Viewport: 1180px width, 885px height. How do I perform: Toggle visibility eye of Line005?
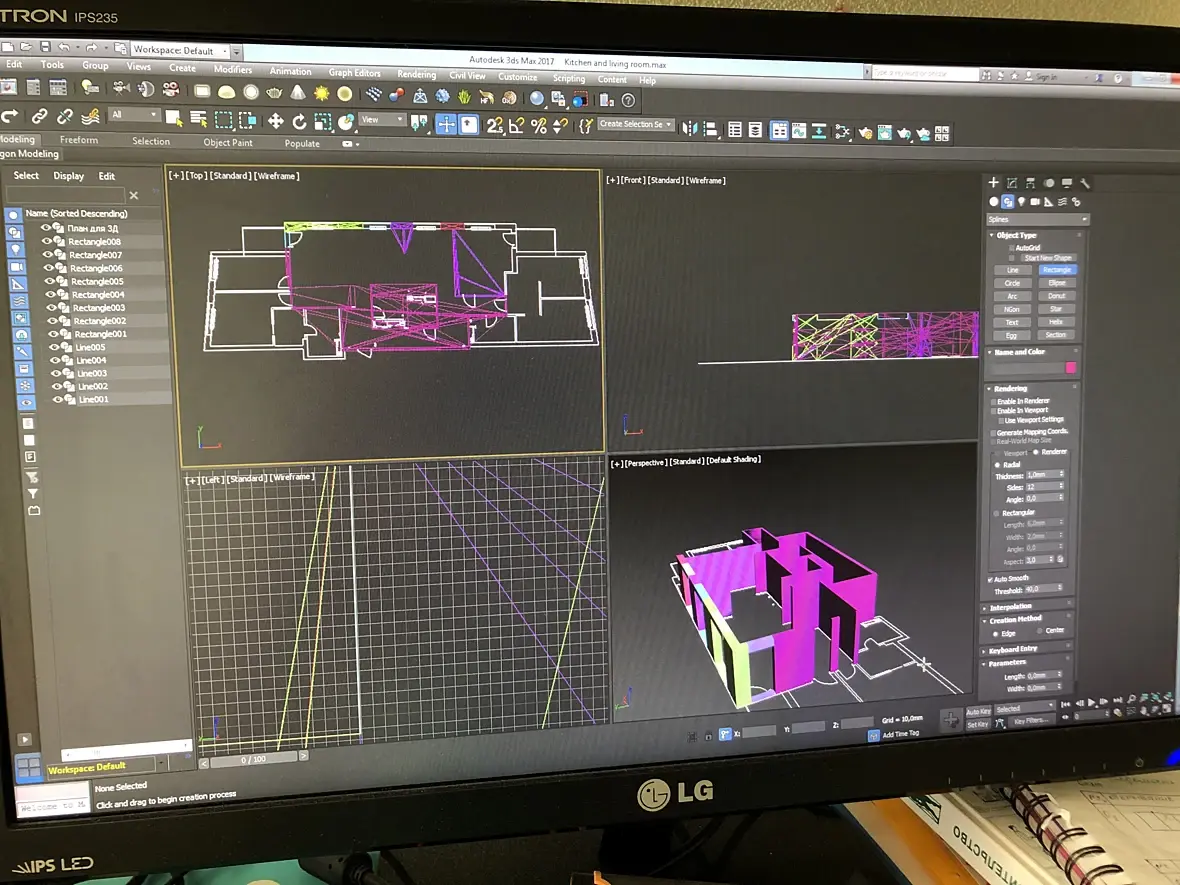[54, 347]
